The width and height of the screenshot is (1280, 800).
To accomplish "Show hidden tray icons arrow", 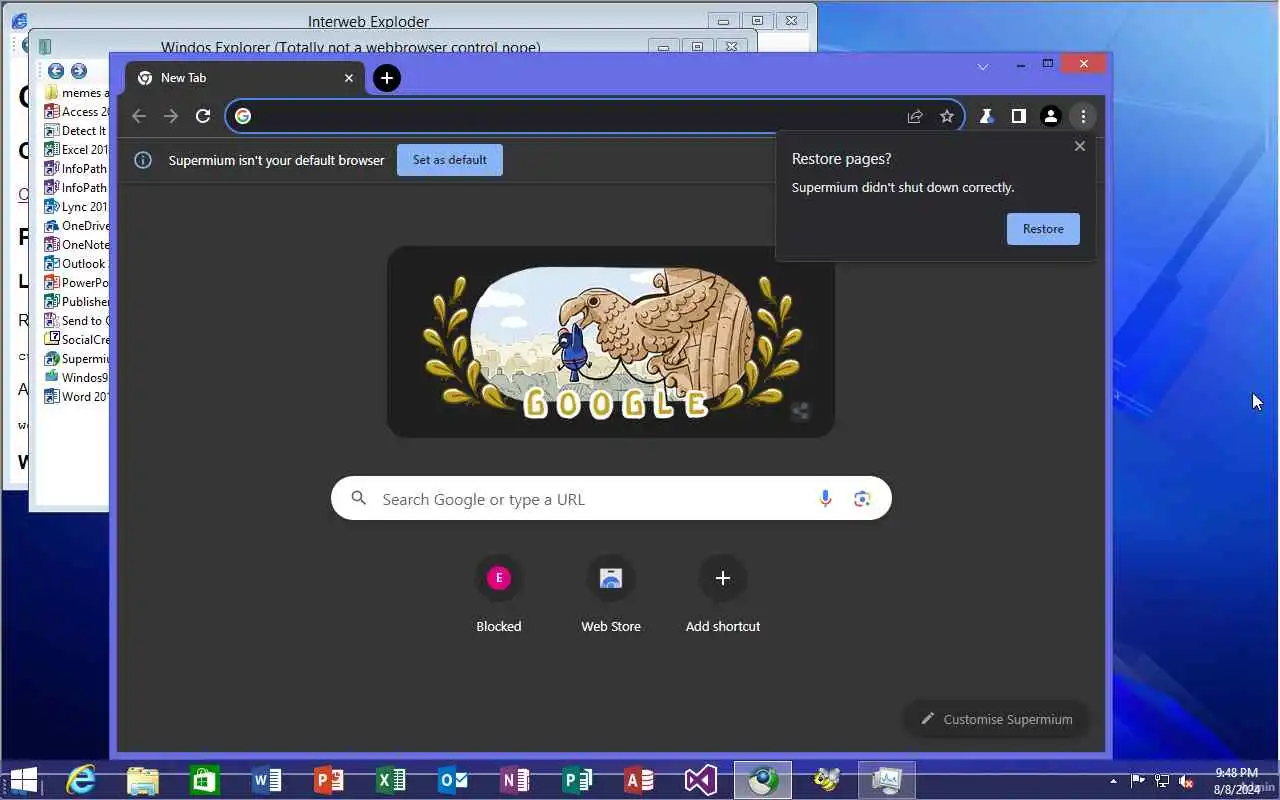I will 1114,780.
